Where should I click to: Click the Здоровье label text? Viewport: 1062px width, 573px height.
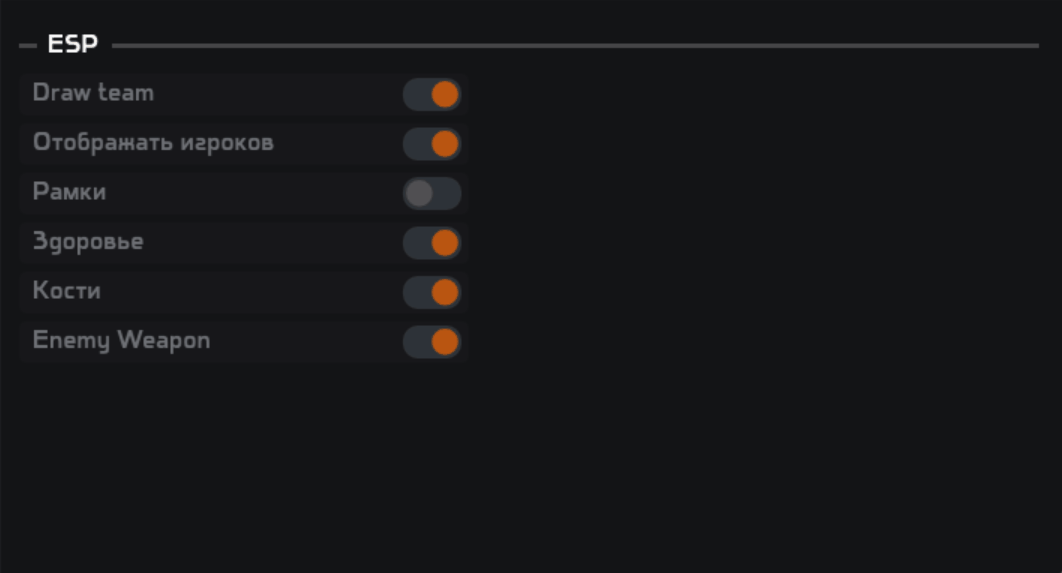(88, 242)
